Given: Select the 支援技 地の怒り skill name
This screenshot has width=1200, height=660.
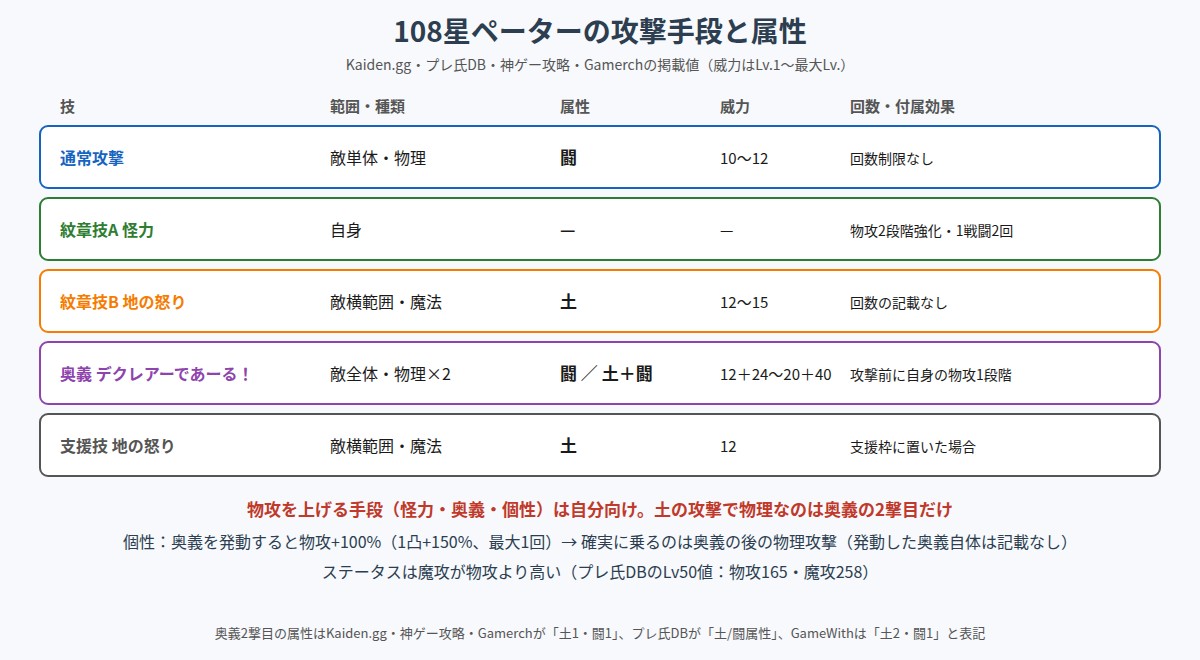Looking at the screenshot, I should [x=117, y=446].
